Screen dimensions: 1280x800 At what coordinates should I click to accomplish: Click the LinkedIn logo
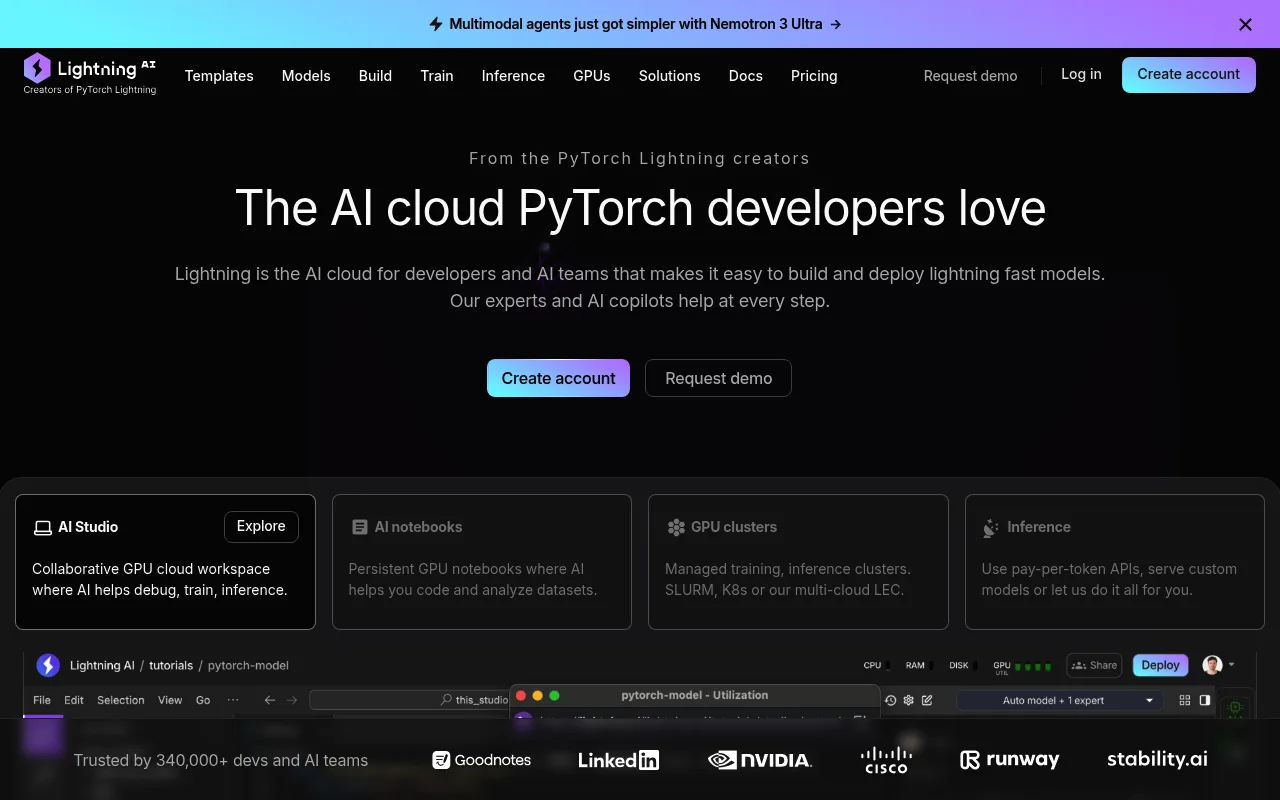[618, 760]
